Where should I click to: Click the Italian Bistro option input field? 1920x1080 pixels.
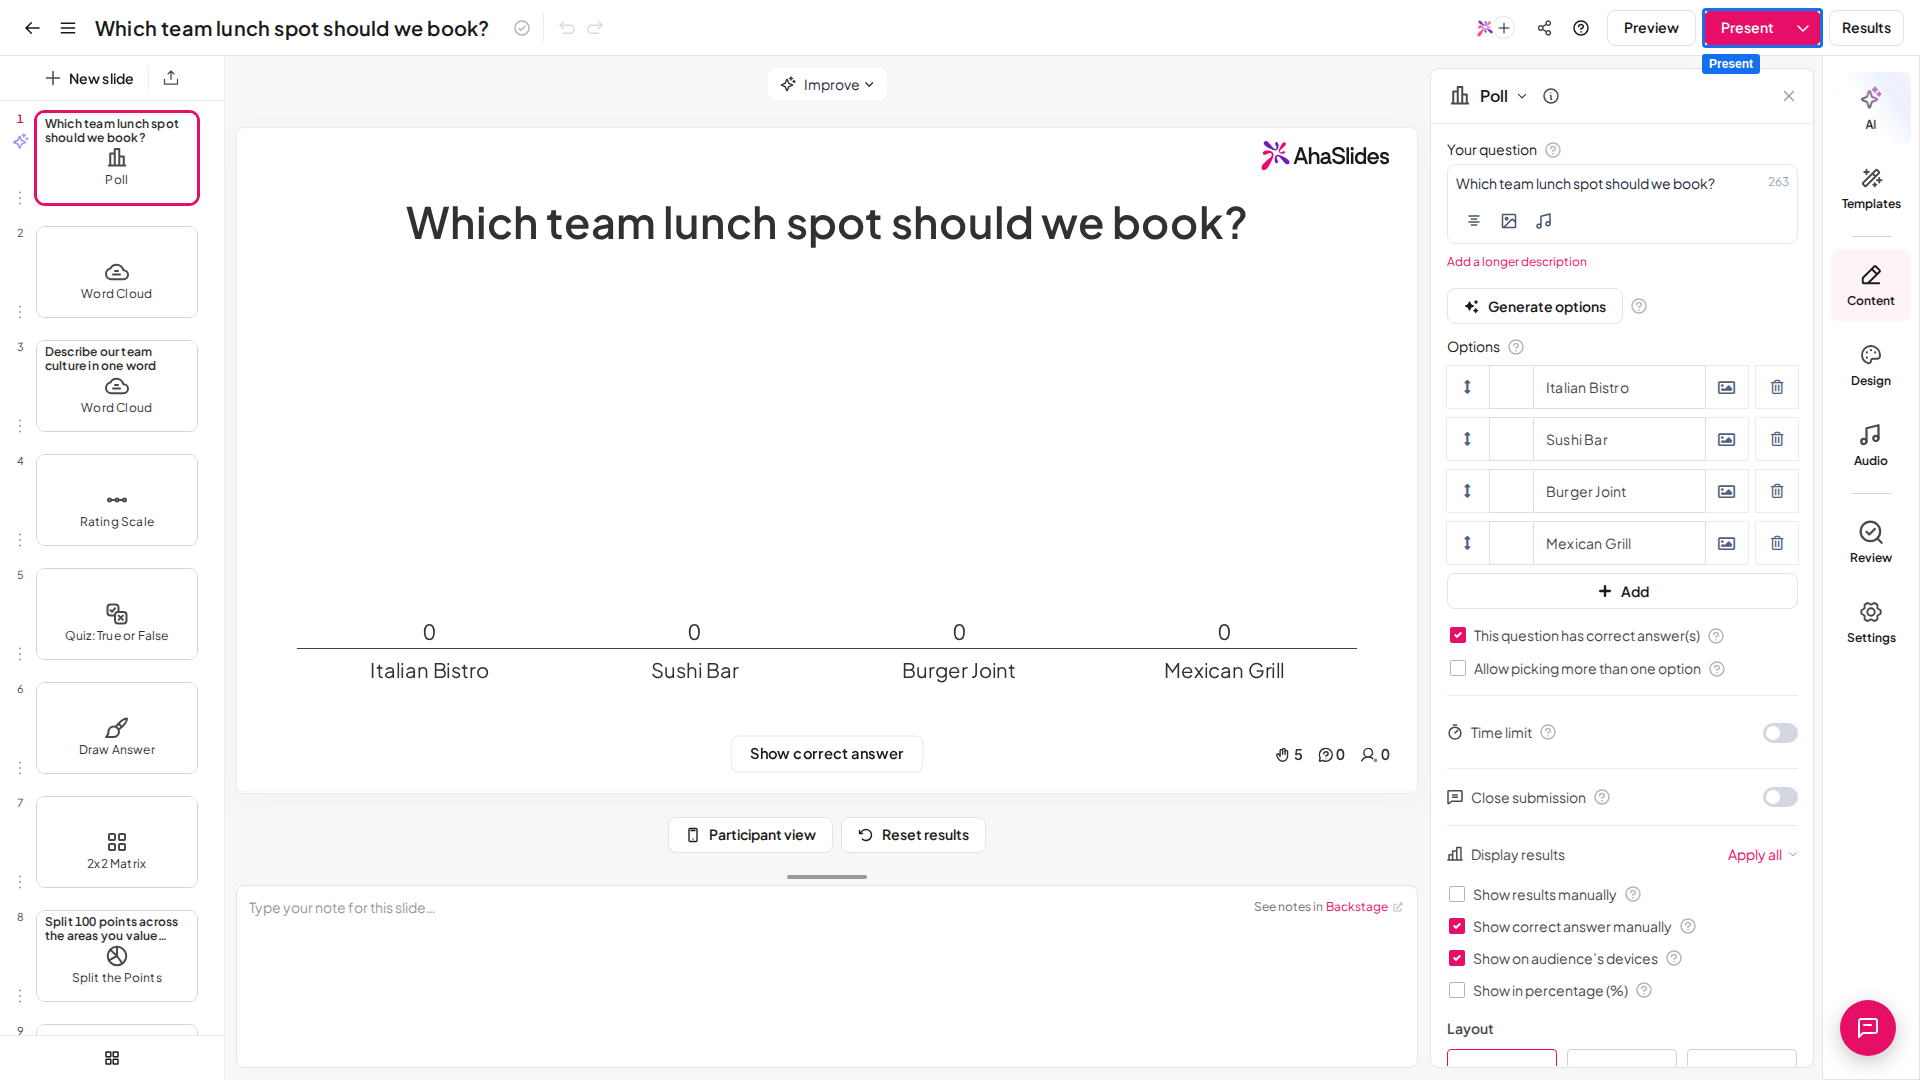[x=1619, y=387]
